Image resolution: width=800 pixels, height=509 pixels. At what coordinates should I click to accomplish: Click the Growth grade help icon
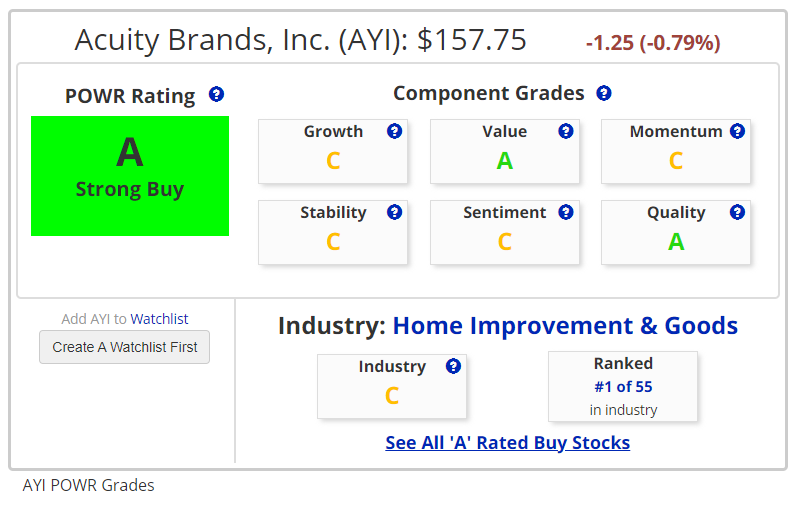pos(394,131)
